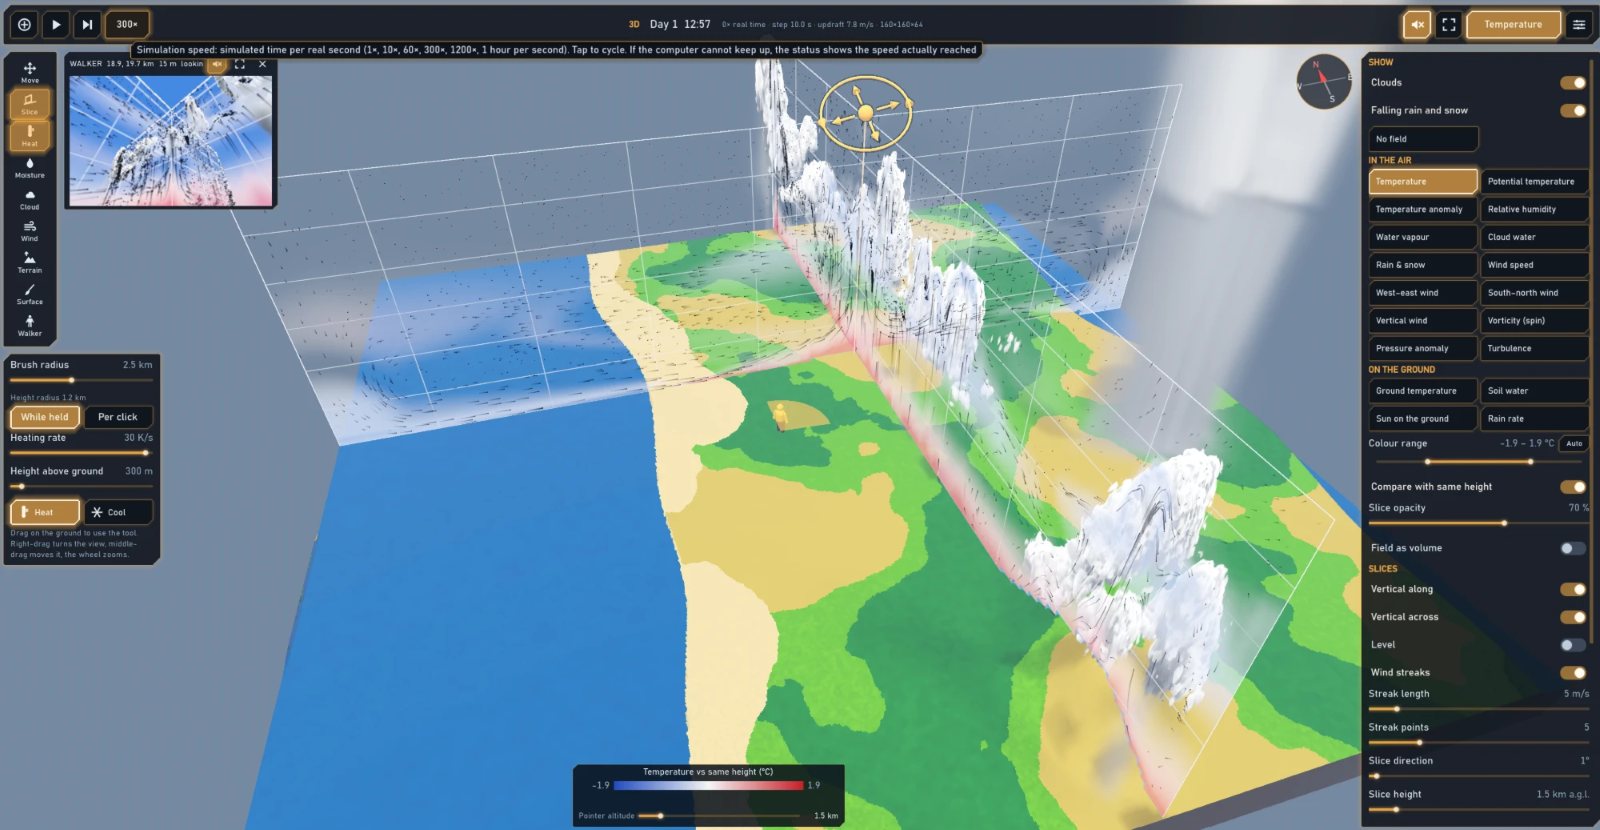
Task: Step the simulation forward one step
Action: coord(87,24)
